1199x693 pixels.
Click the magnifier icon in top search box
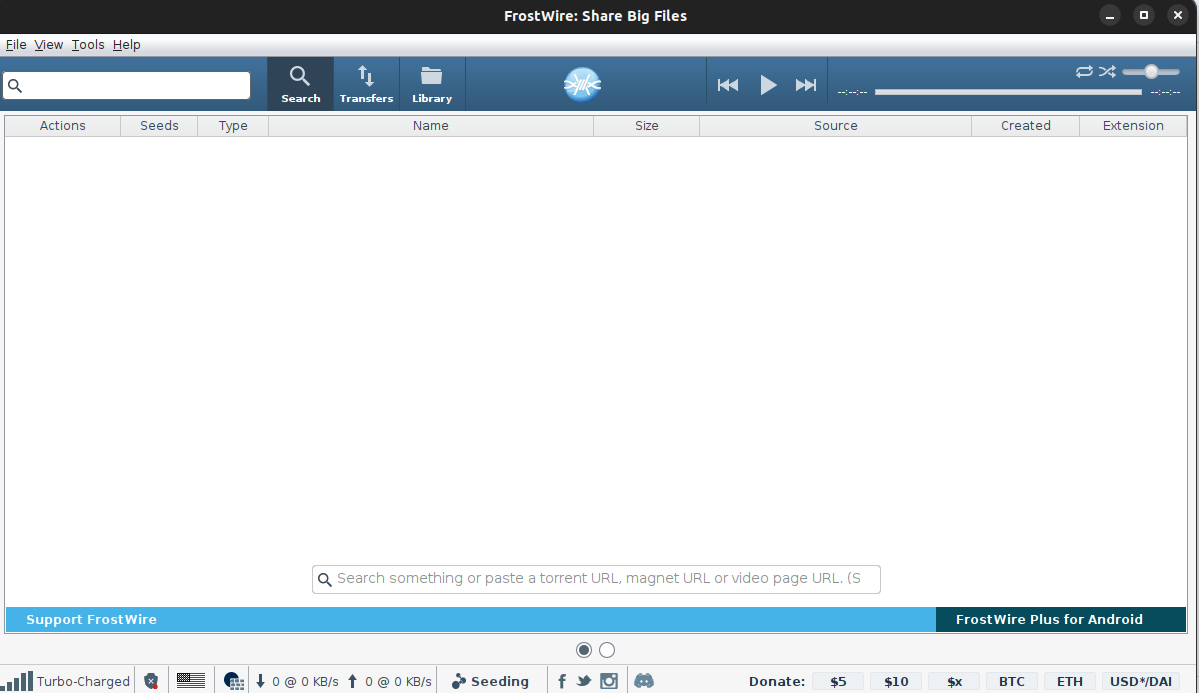click(x=15, y=86)
